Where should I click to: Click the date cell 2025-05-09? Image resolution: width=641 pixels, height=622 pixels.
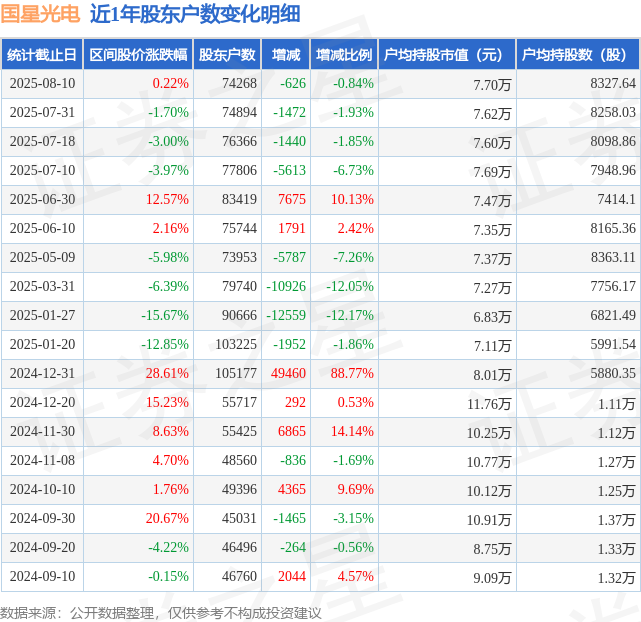pos(43,257)
